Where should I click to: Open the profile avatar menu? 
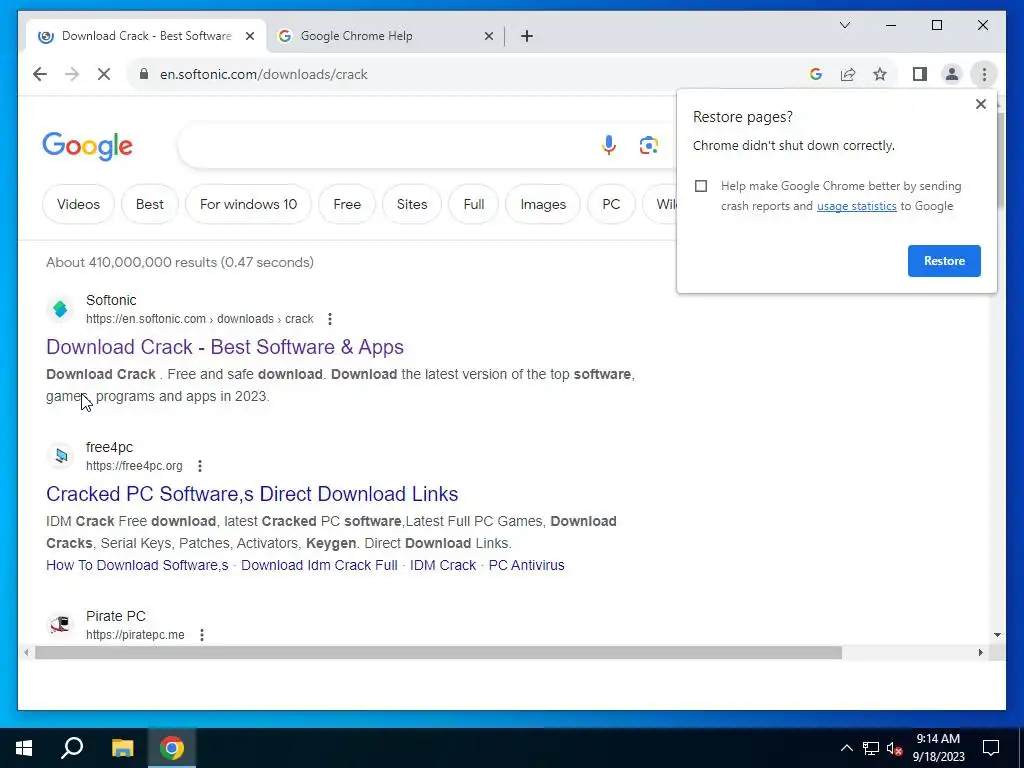[952, 74]
